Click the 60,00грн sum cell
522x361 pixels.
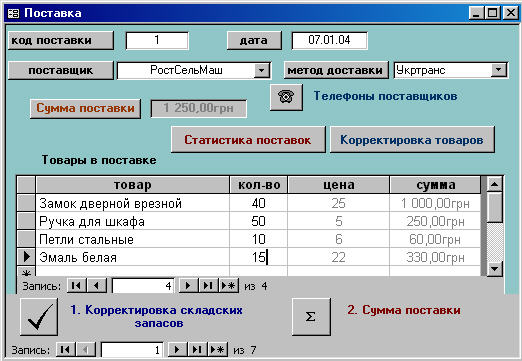click(435, 239)
